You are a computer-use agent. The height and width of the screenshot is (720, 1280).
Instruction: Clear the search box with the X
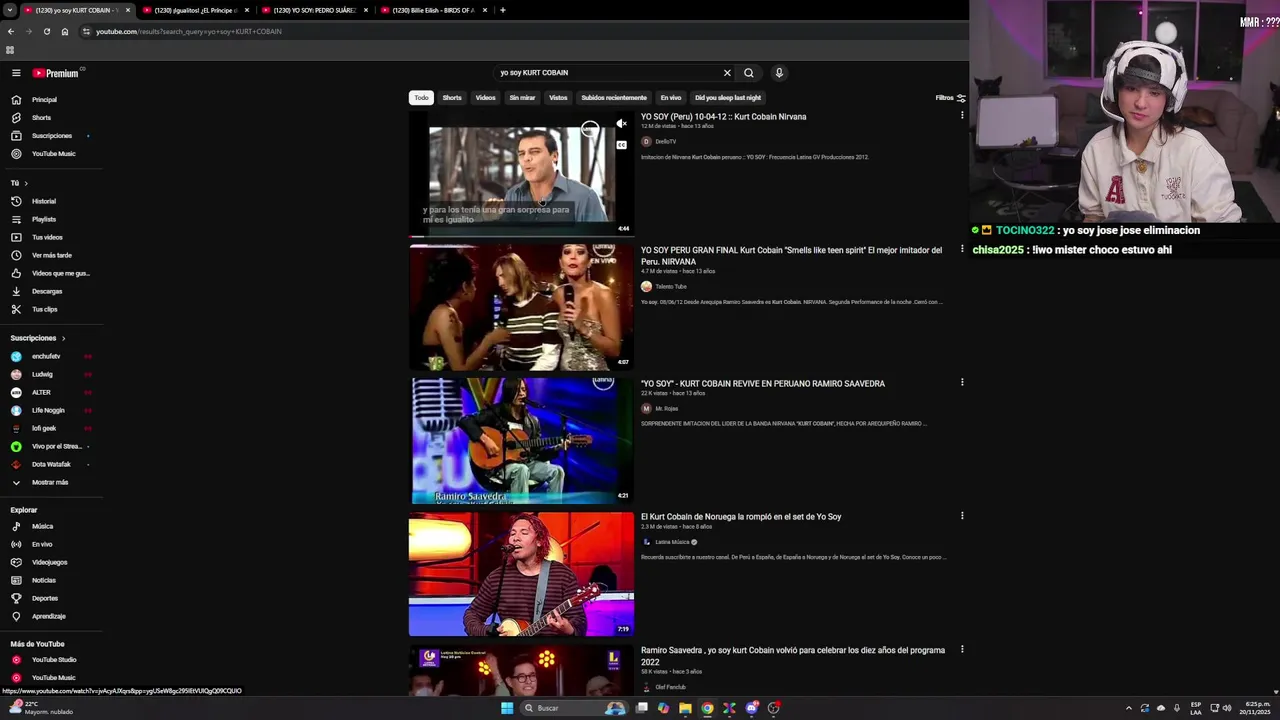pos(727,73)
